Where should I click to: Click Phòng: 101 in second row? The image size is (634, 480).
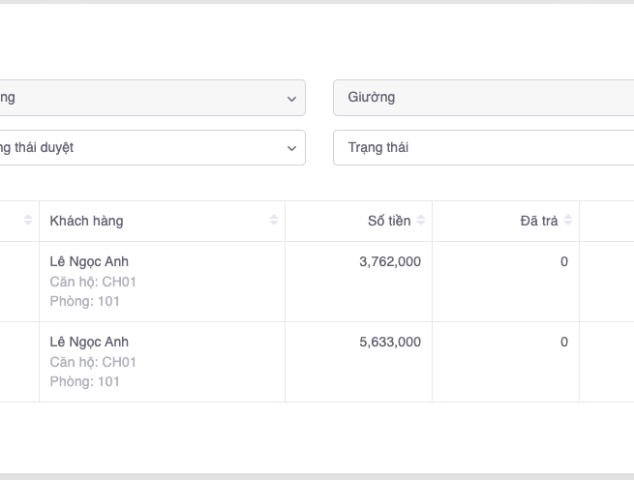pyautogui.click(x=84, y=381)
